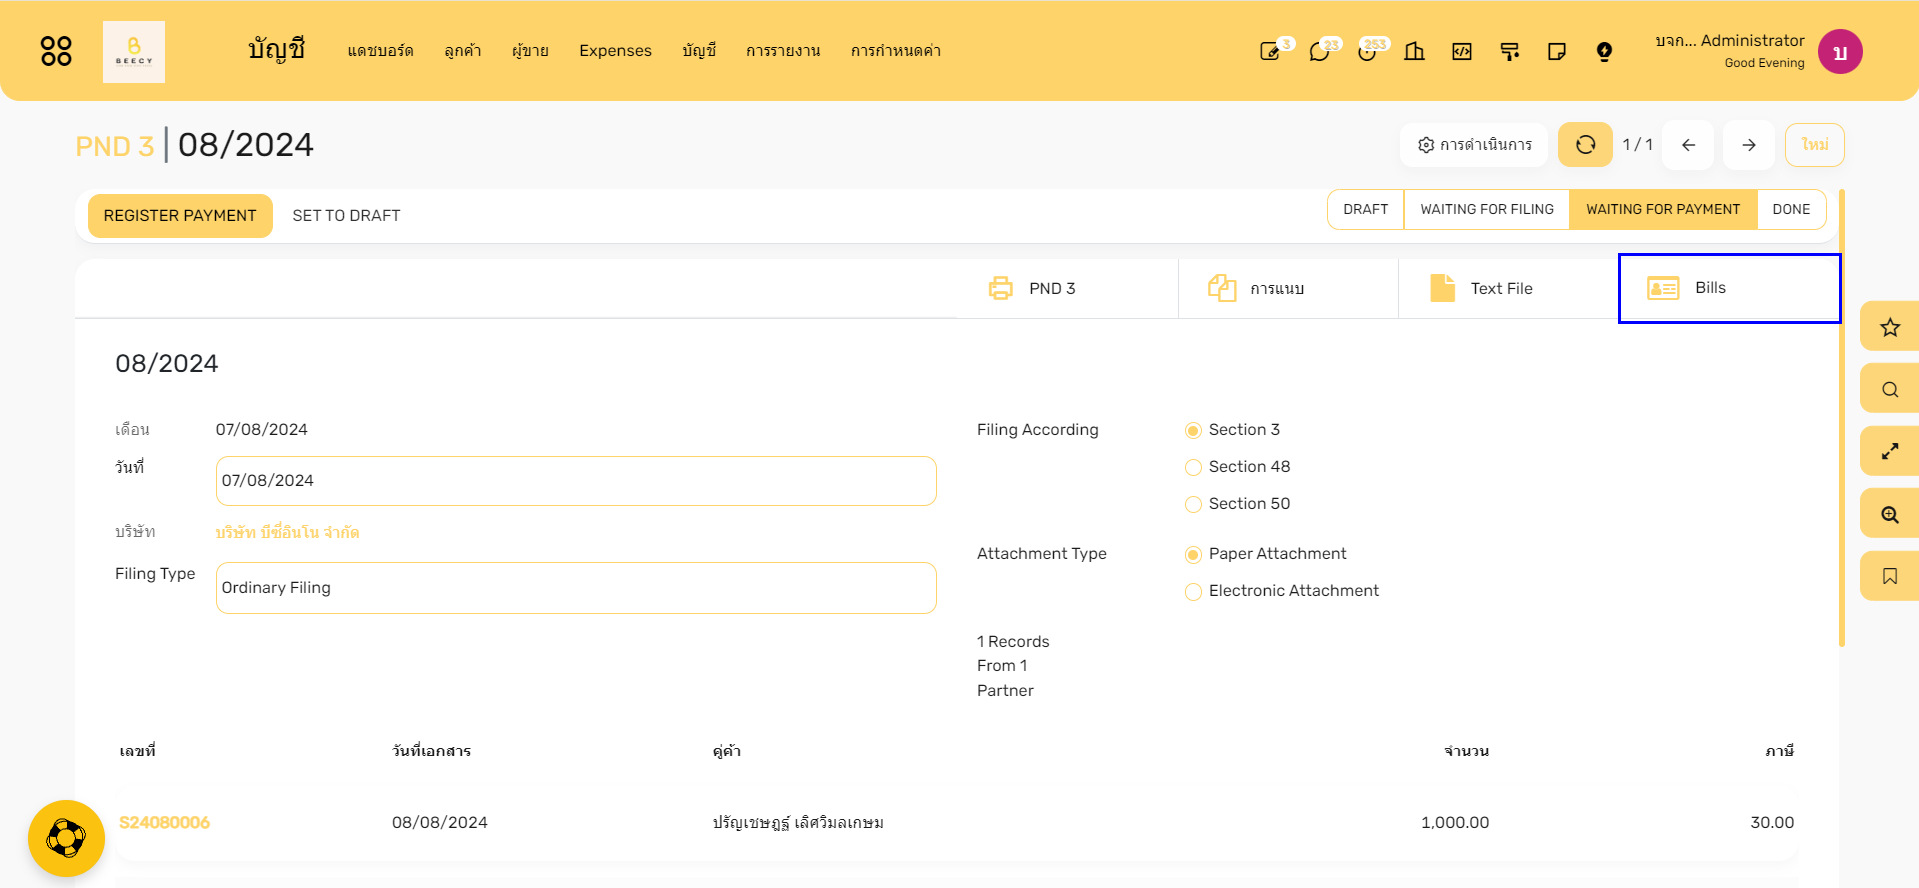
Task: Open the การดำเนินการ actions dropdown
Action: coord(1474,145)
